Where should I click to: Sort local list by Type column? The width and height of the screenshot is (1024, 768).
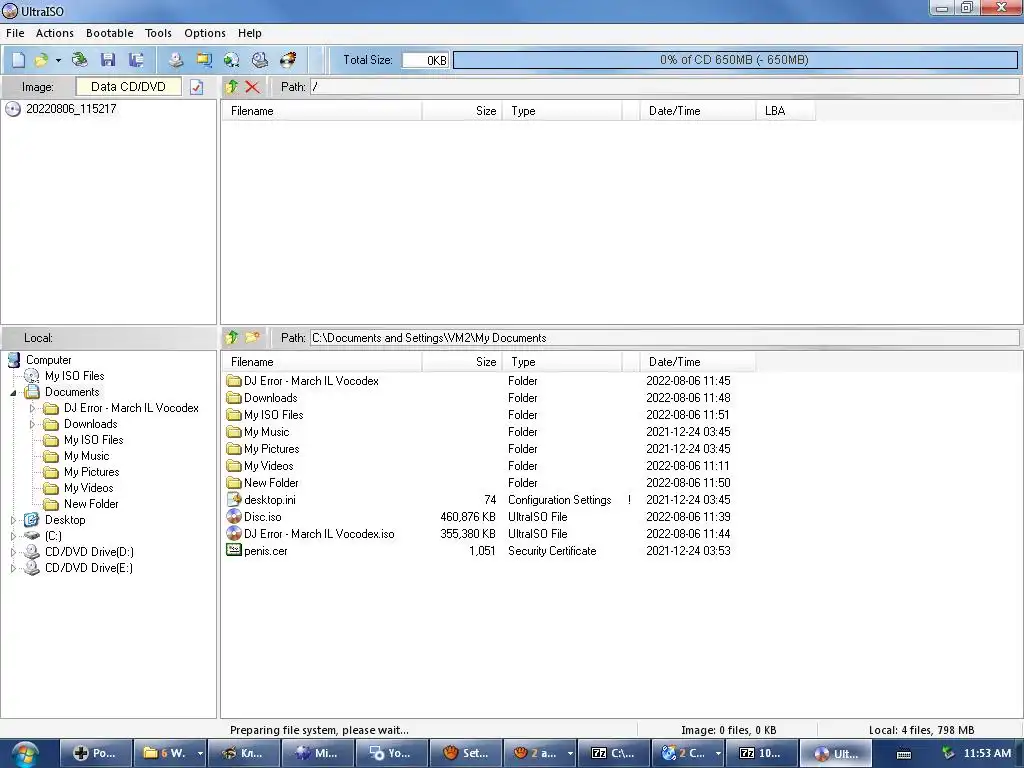tap(562, 362)
